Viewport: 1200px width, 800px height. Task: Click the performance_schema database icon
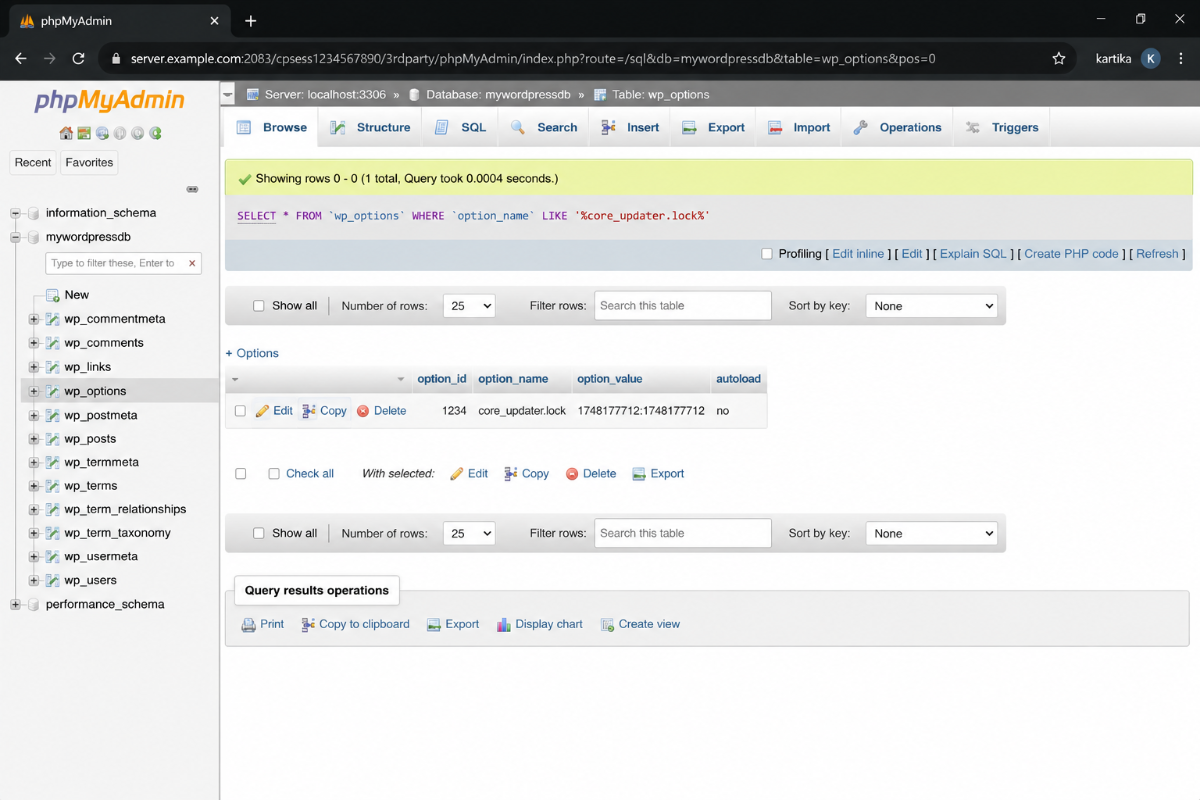[x=33, y=605]
